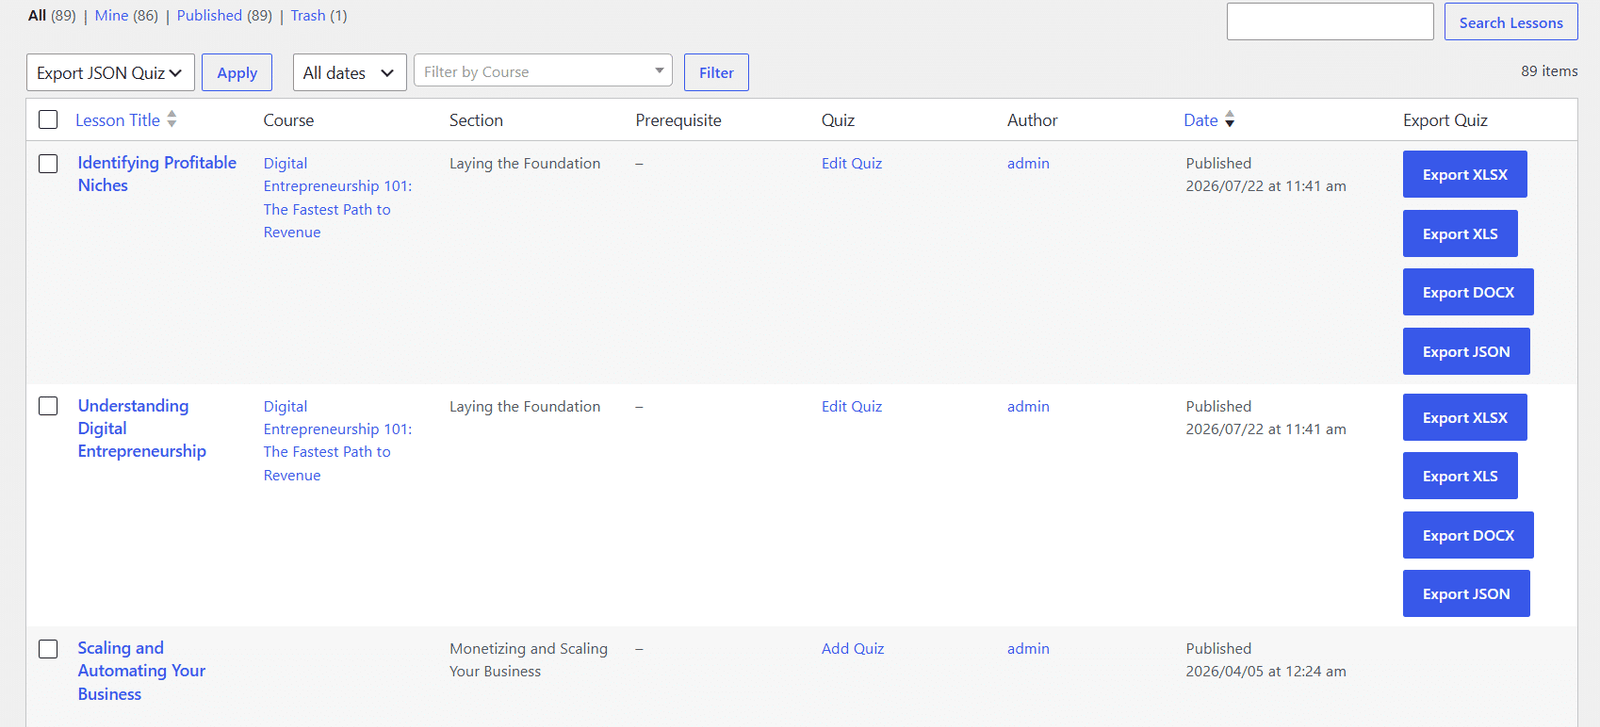
Task: Open Add Quiz for Scaling lesson
Action: [853, 649]
